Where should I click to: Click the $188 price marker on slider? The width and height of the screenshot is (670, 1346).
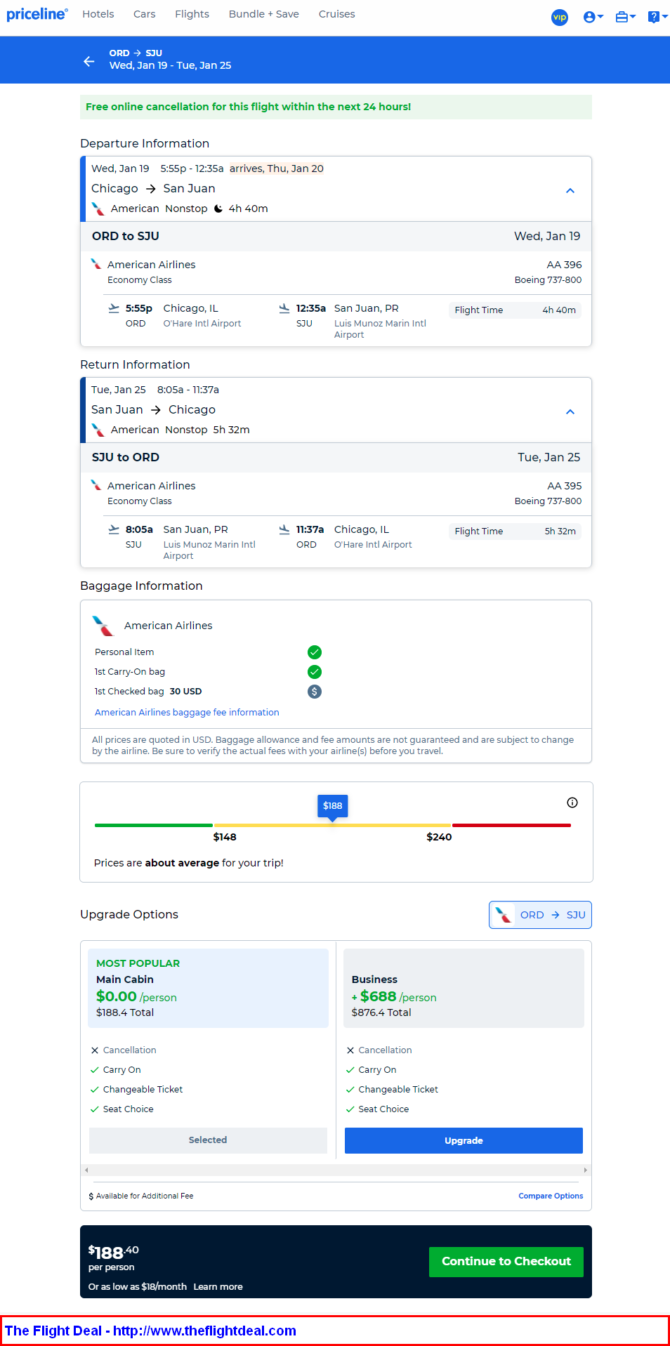333,806
